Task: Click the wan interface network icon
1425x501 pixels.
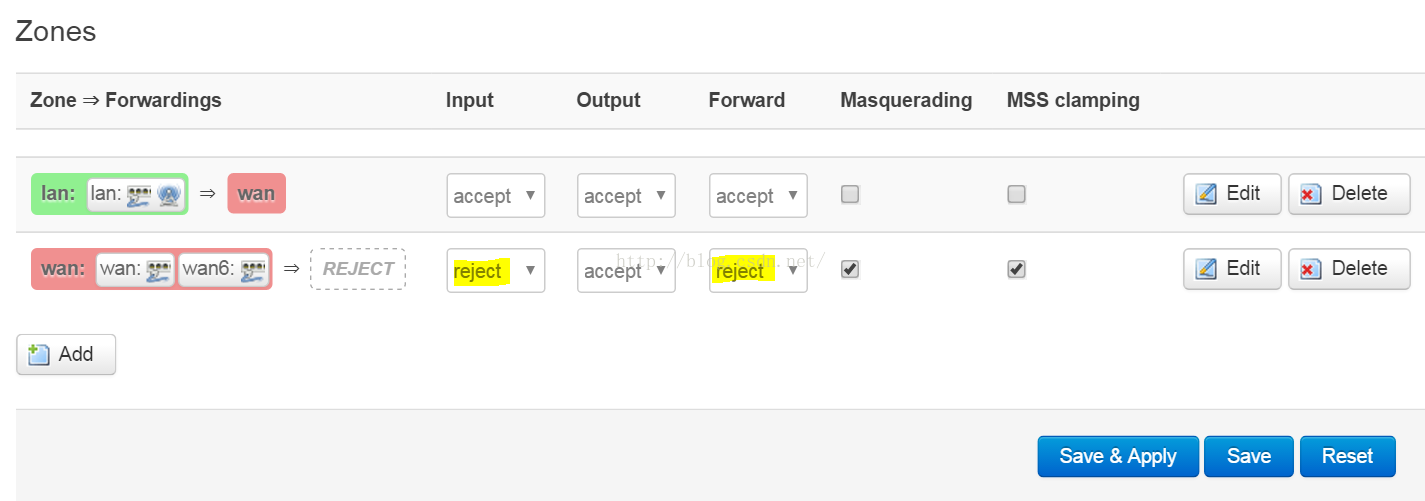Action: click(158, 269)
